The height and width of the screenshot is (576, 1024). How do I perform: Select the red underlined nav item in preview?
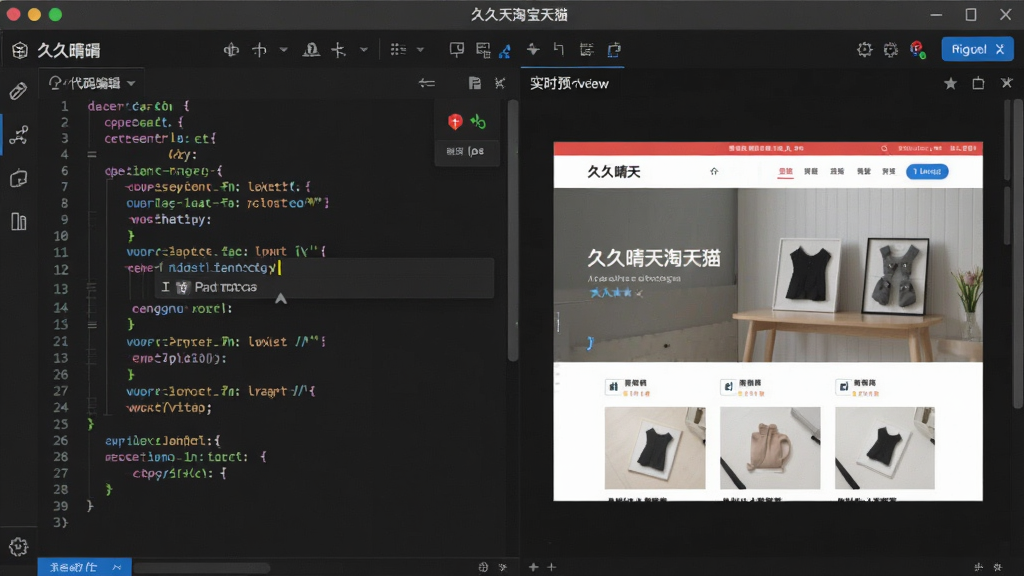[785, 172]
